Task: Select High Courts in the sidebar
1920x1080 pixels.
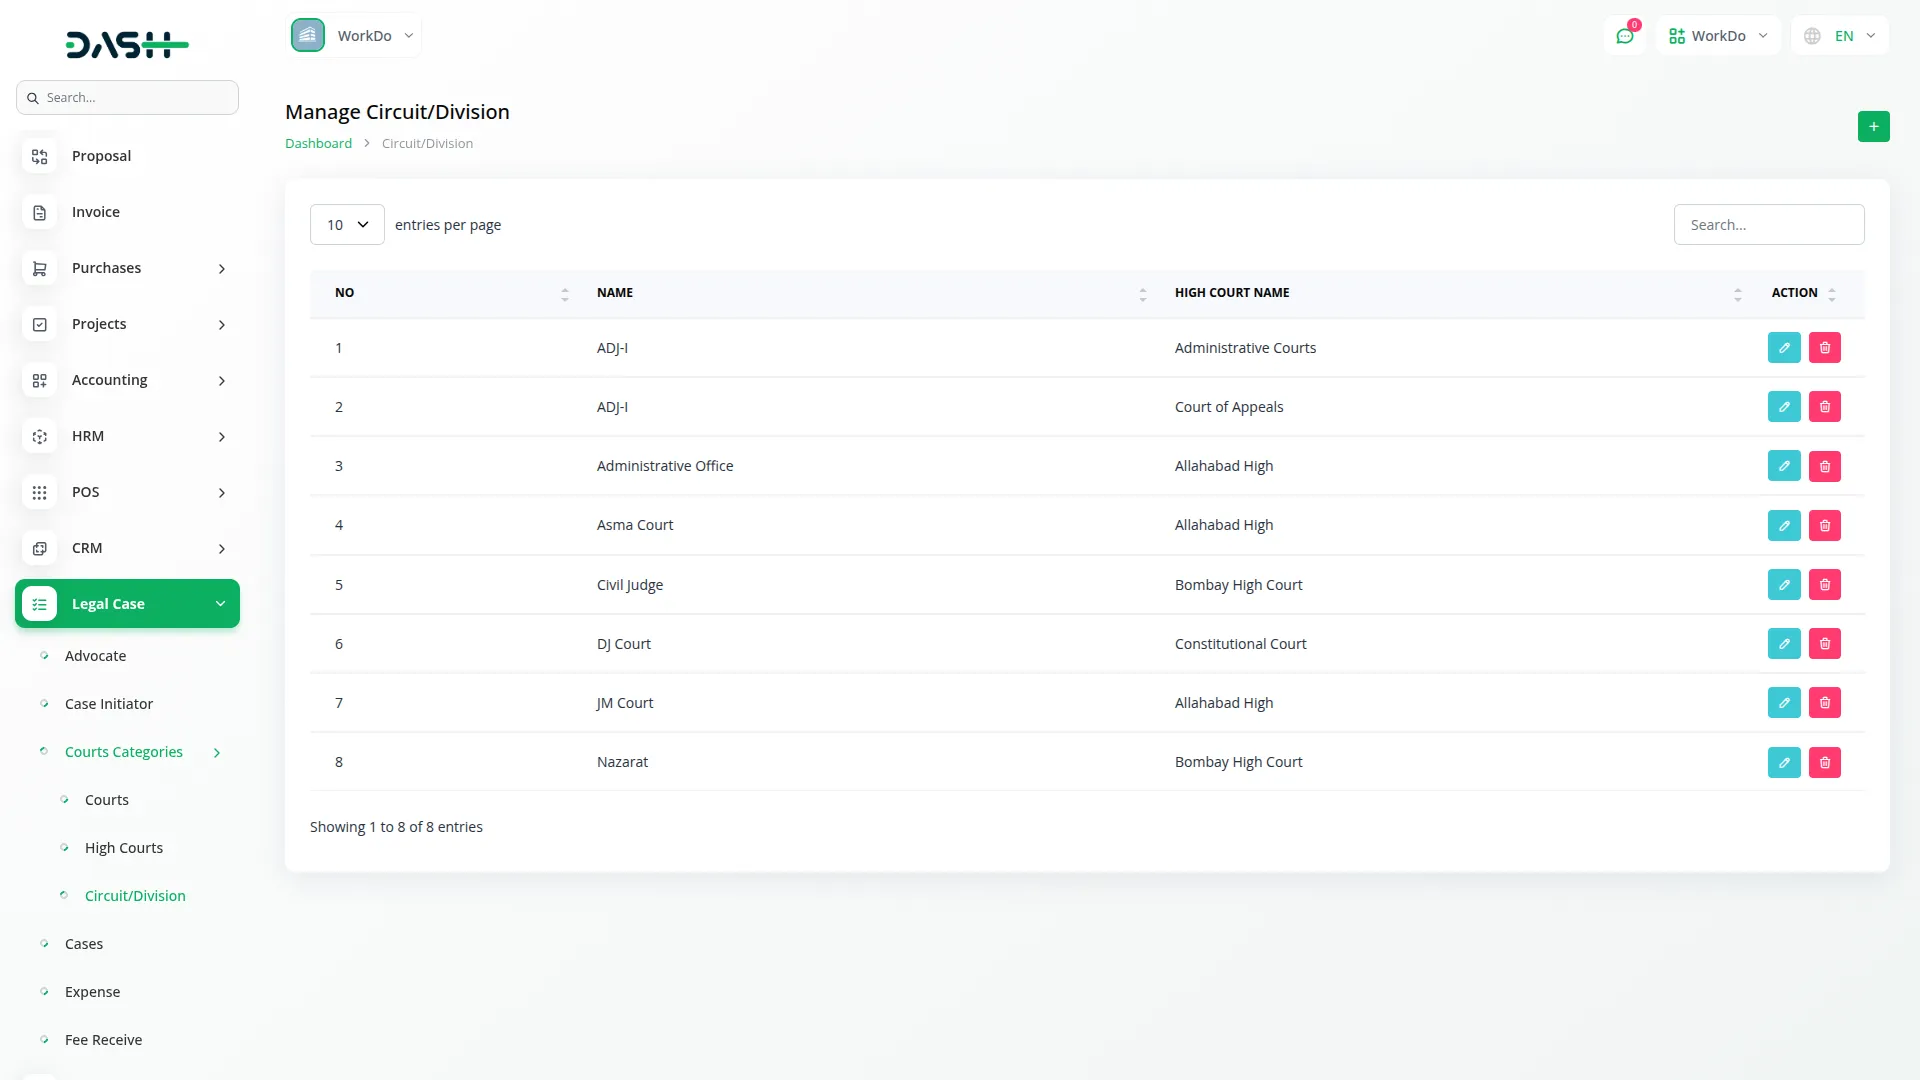Action: point(123,847)
